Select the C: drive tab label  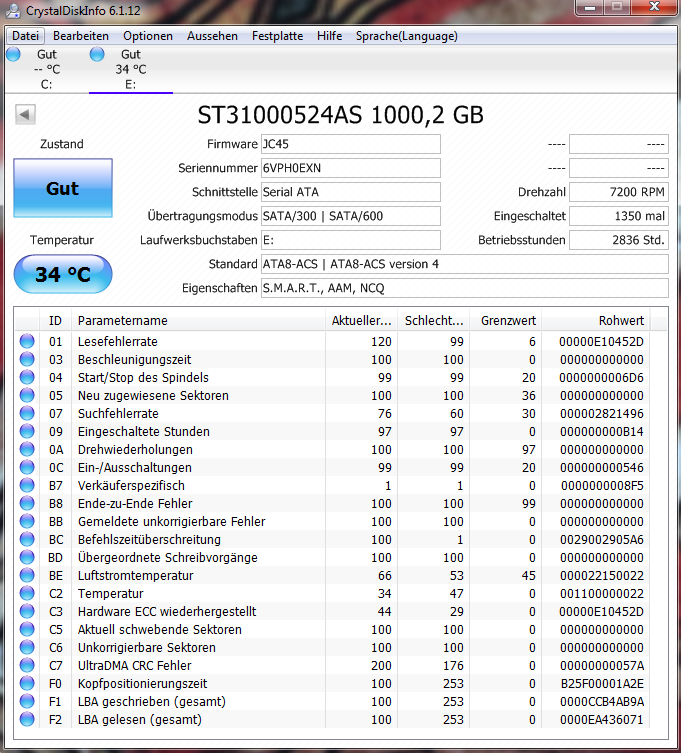pos(47,85)
